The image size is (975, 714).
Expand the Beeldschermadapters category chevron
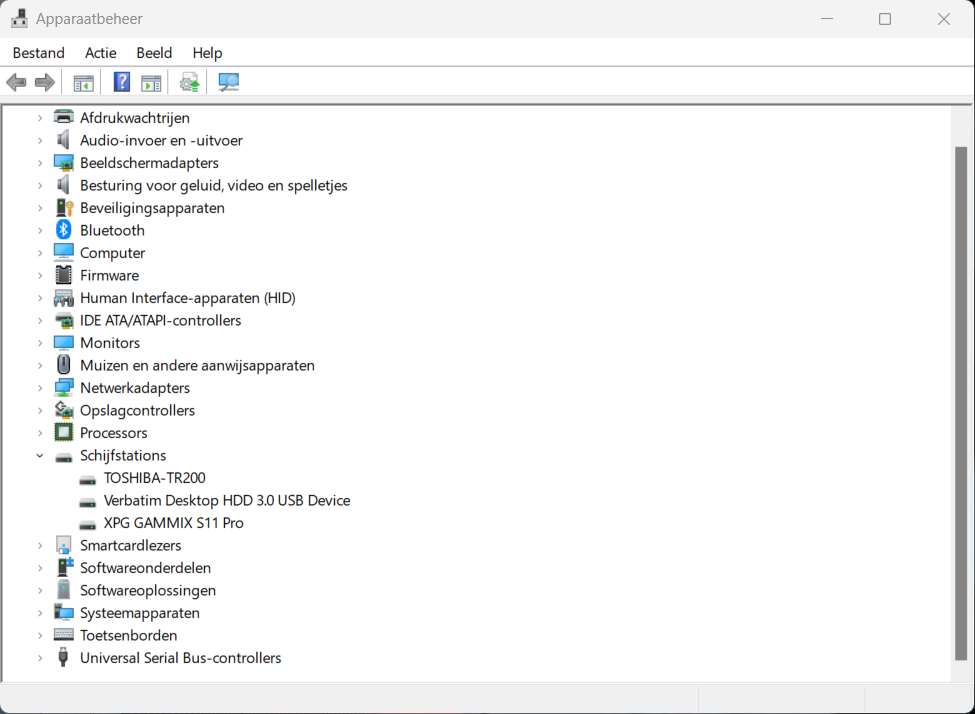point(40,162)
